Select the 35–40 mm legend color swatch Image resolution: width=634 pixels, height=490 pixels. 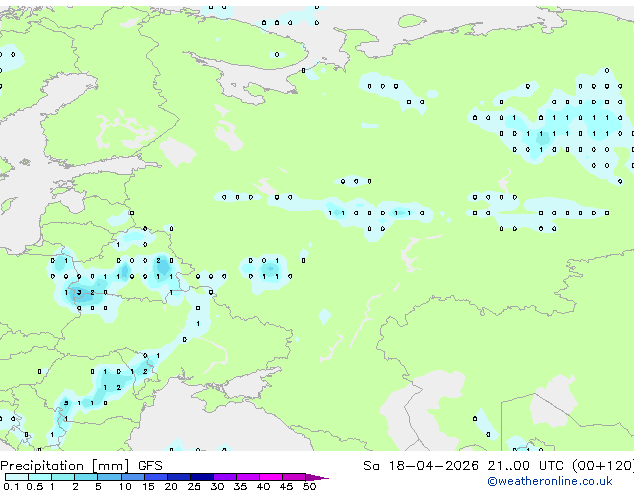[x=248, y=477]
